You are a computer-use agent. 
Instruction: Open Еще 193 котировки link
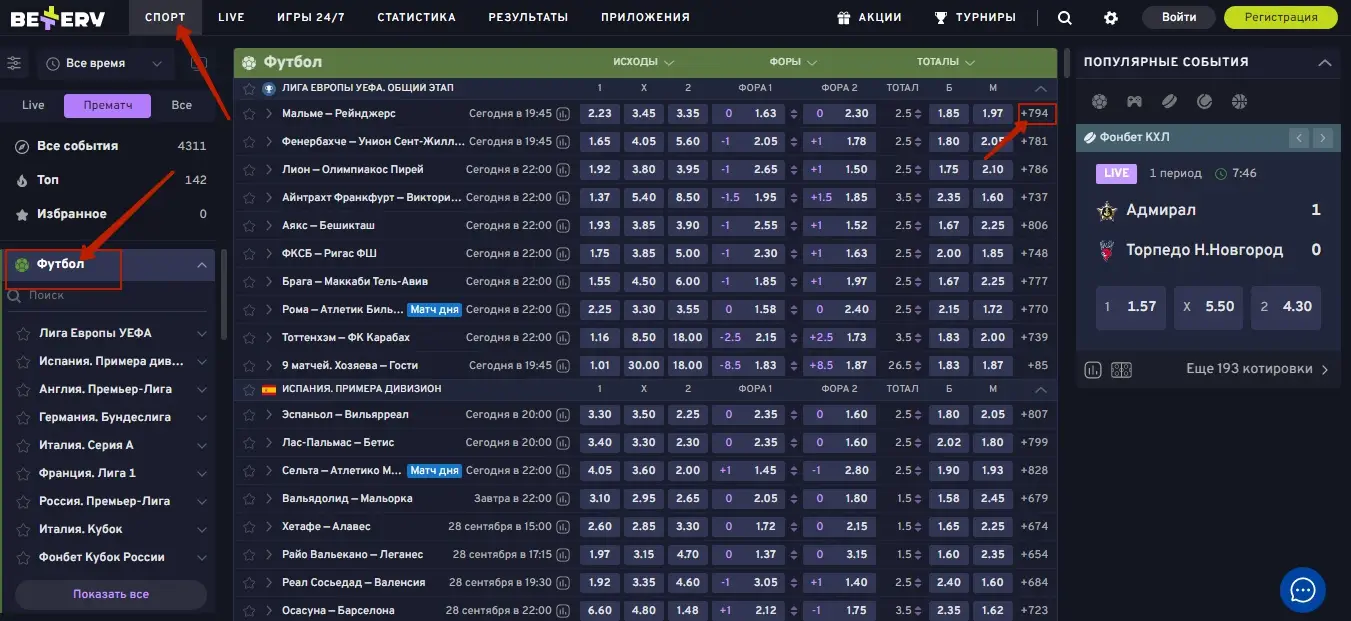1258,369
